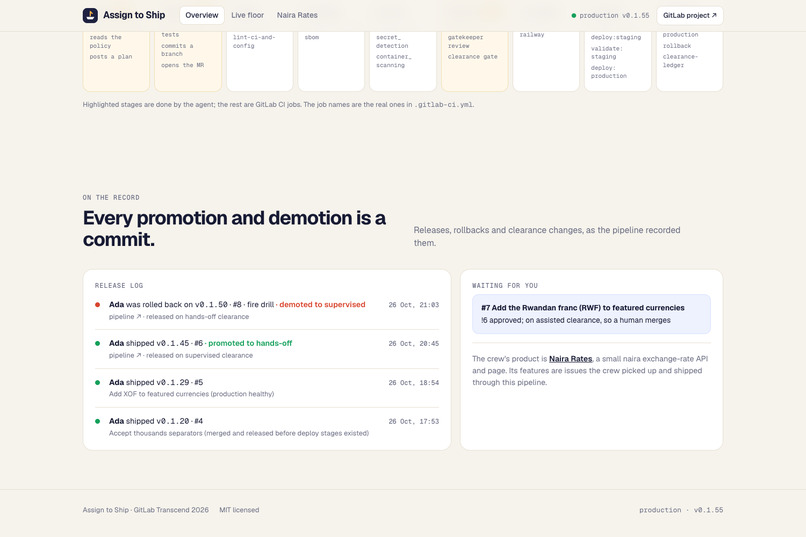Open issue #7 Add the Rwandan franc card
Screen dimensions: 806x537
click(591, 314)
